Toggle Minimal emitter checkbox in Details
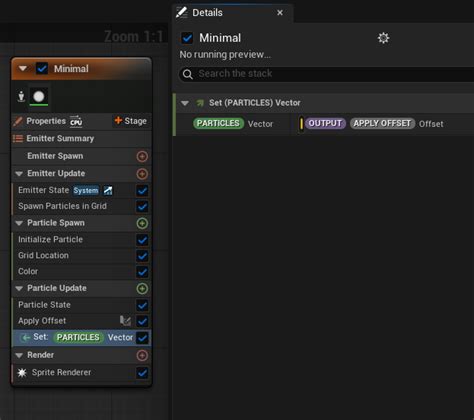Viewport: 474px width, 420px height. (187, 38)
